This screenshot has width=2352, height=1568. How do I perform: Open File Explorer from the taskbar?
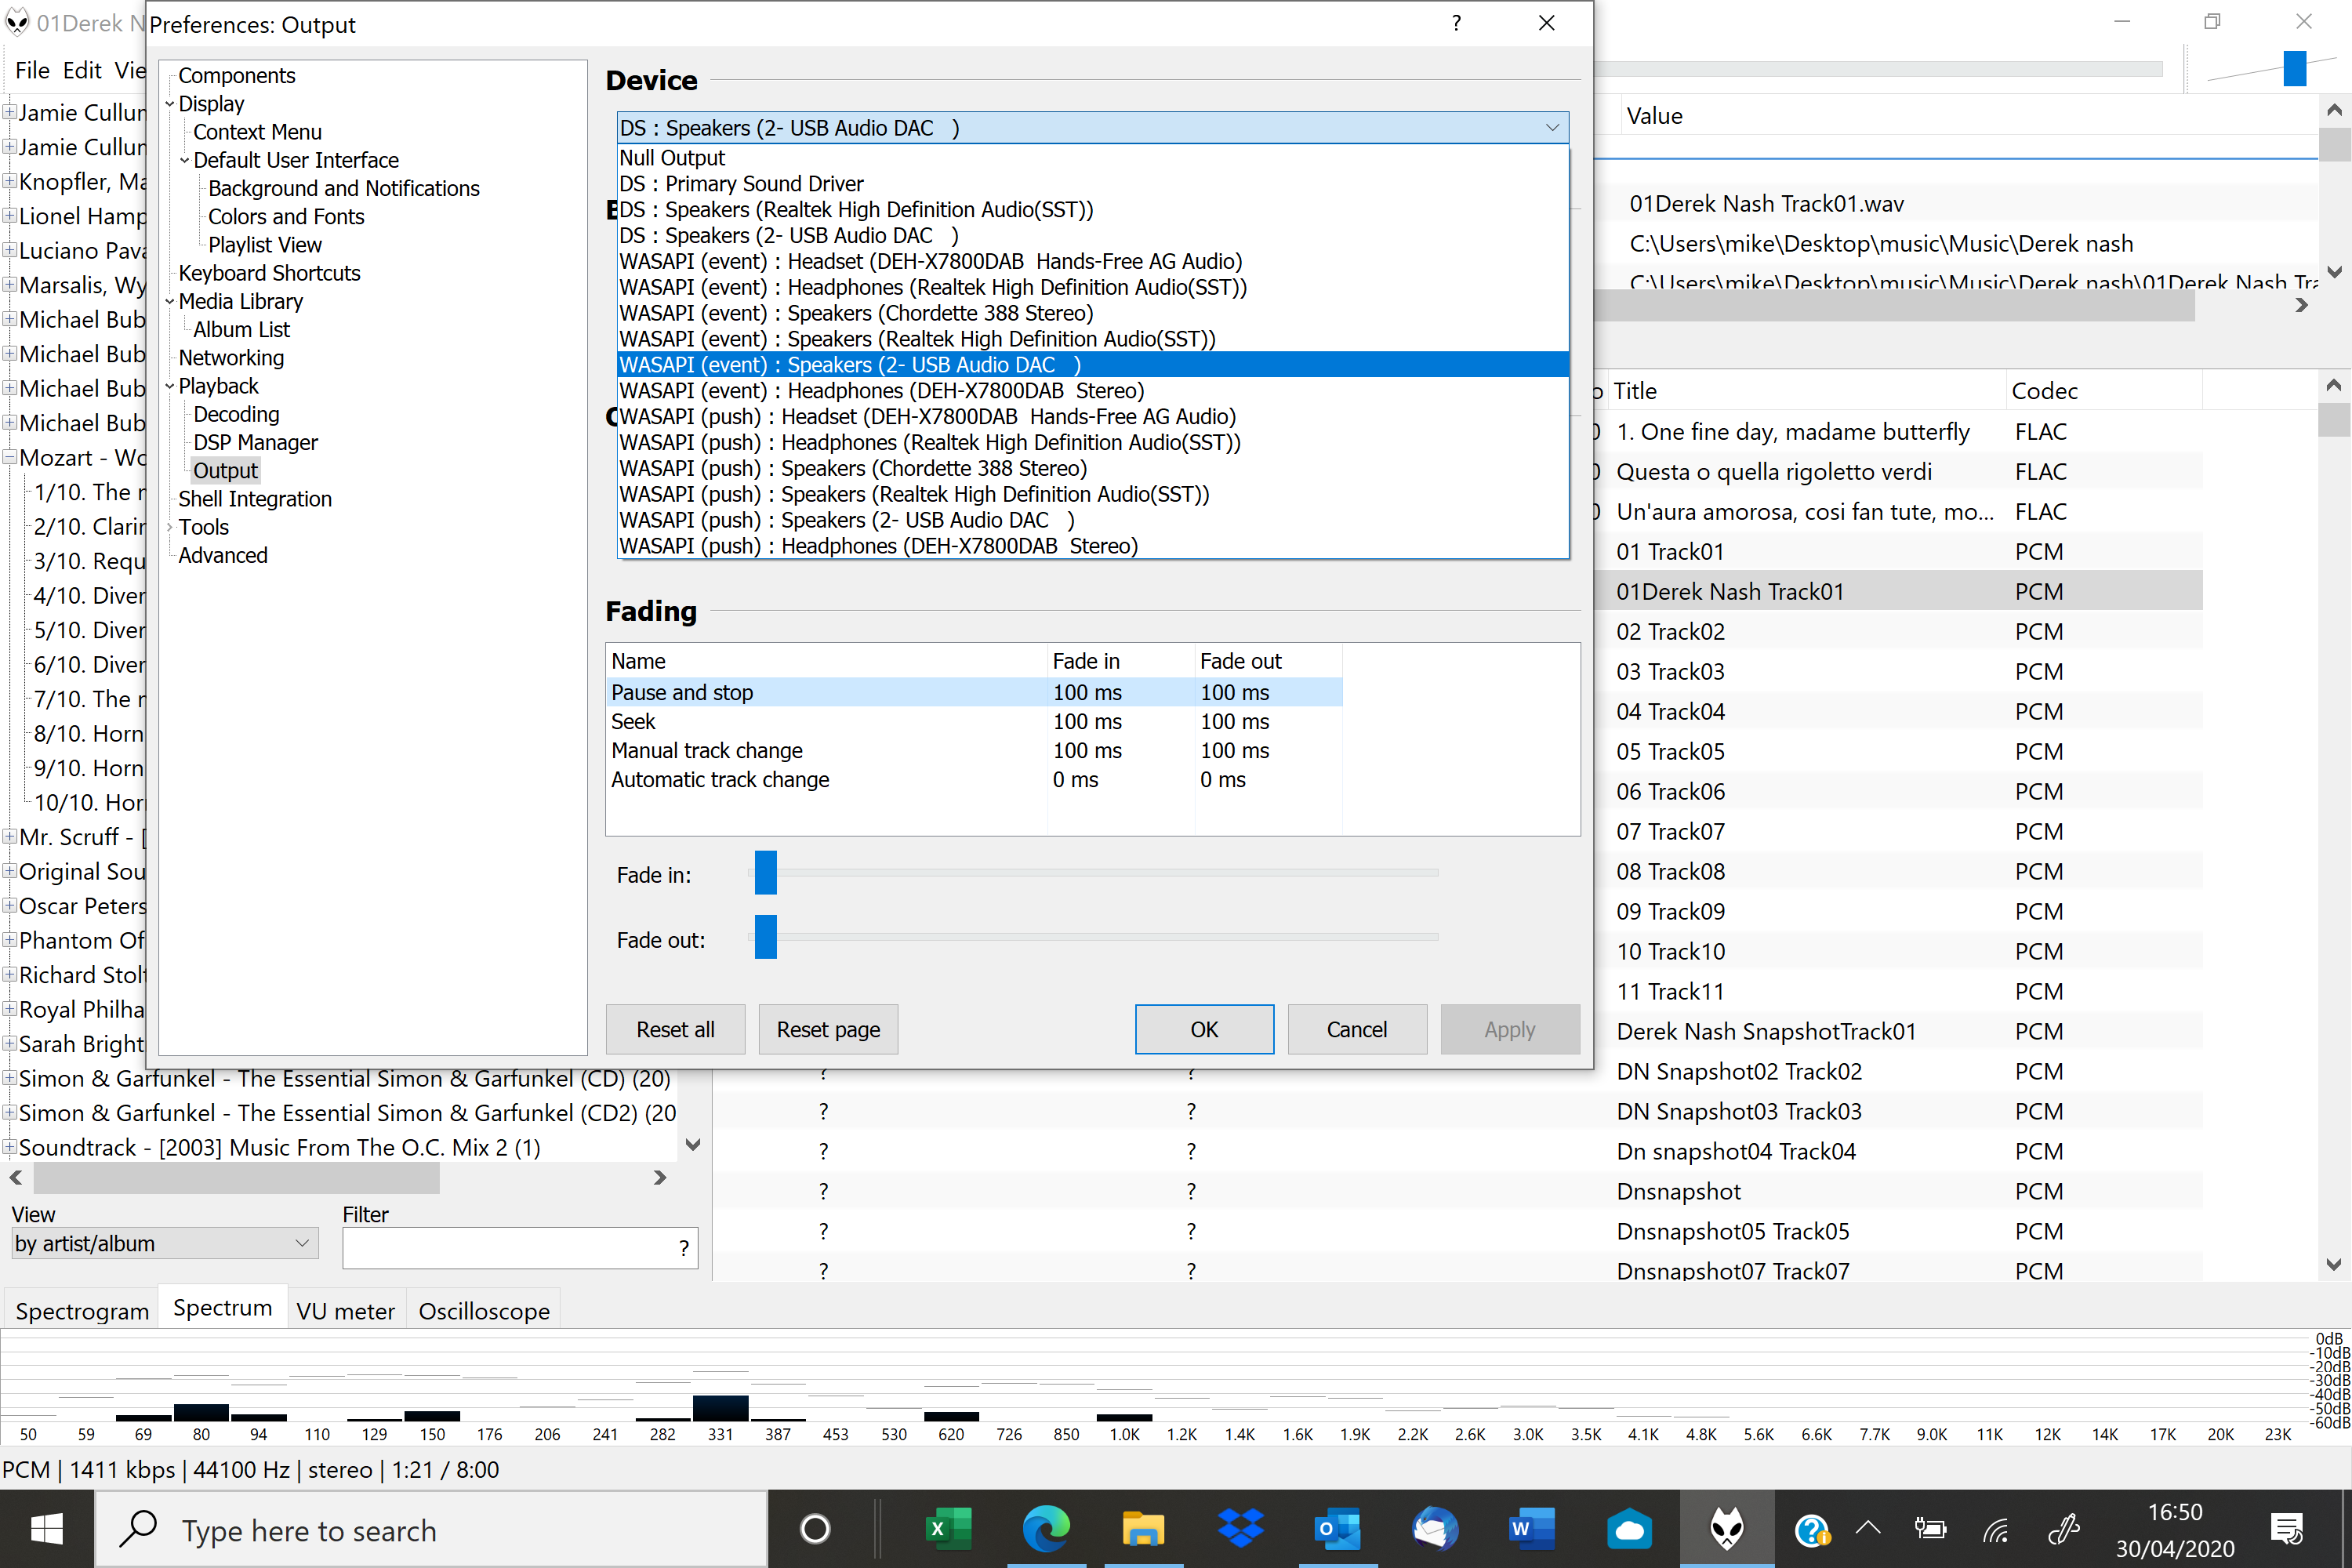pyautogui.click(x=1142, y=1529)
